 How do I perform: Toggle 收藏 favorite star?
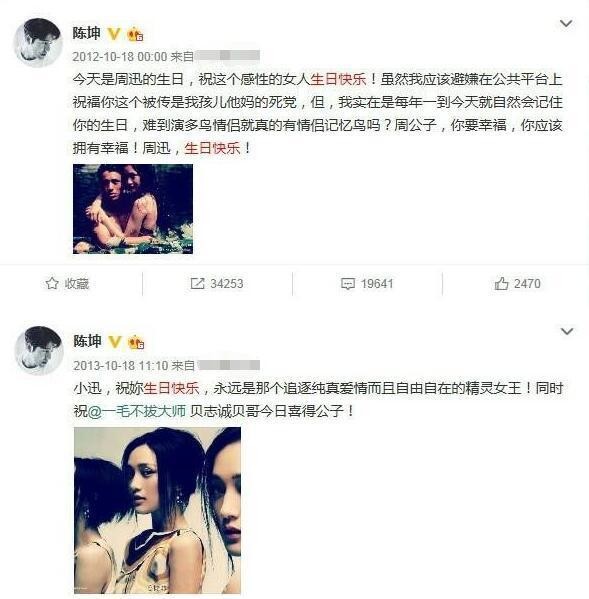click(x=67, y=284)
